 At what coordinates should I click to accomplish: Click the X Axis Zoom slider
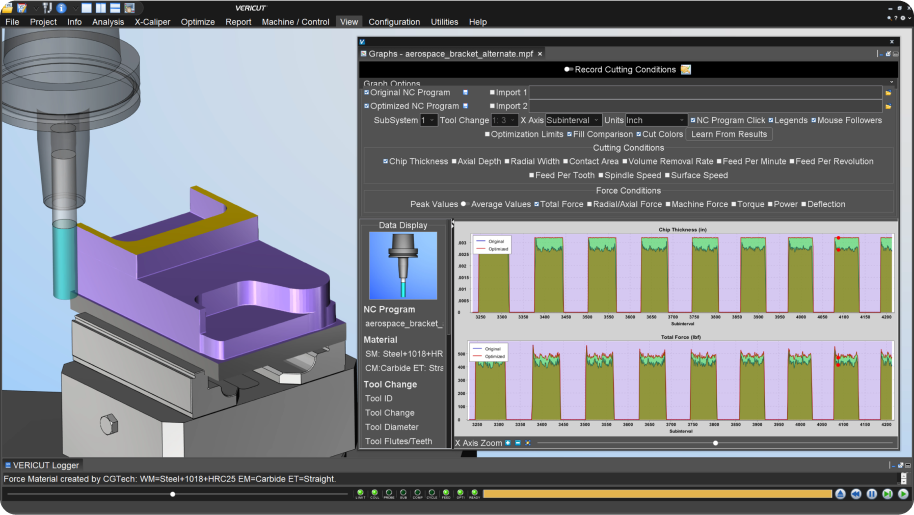click(x=715, y=442)
